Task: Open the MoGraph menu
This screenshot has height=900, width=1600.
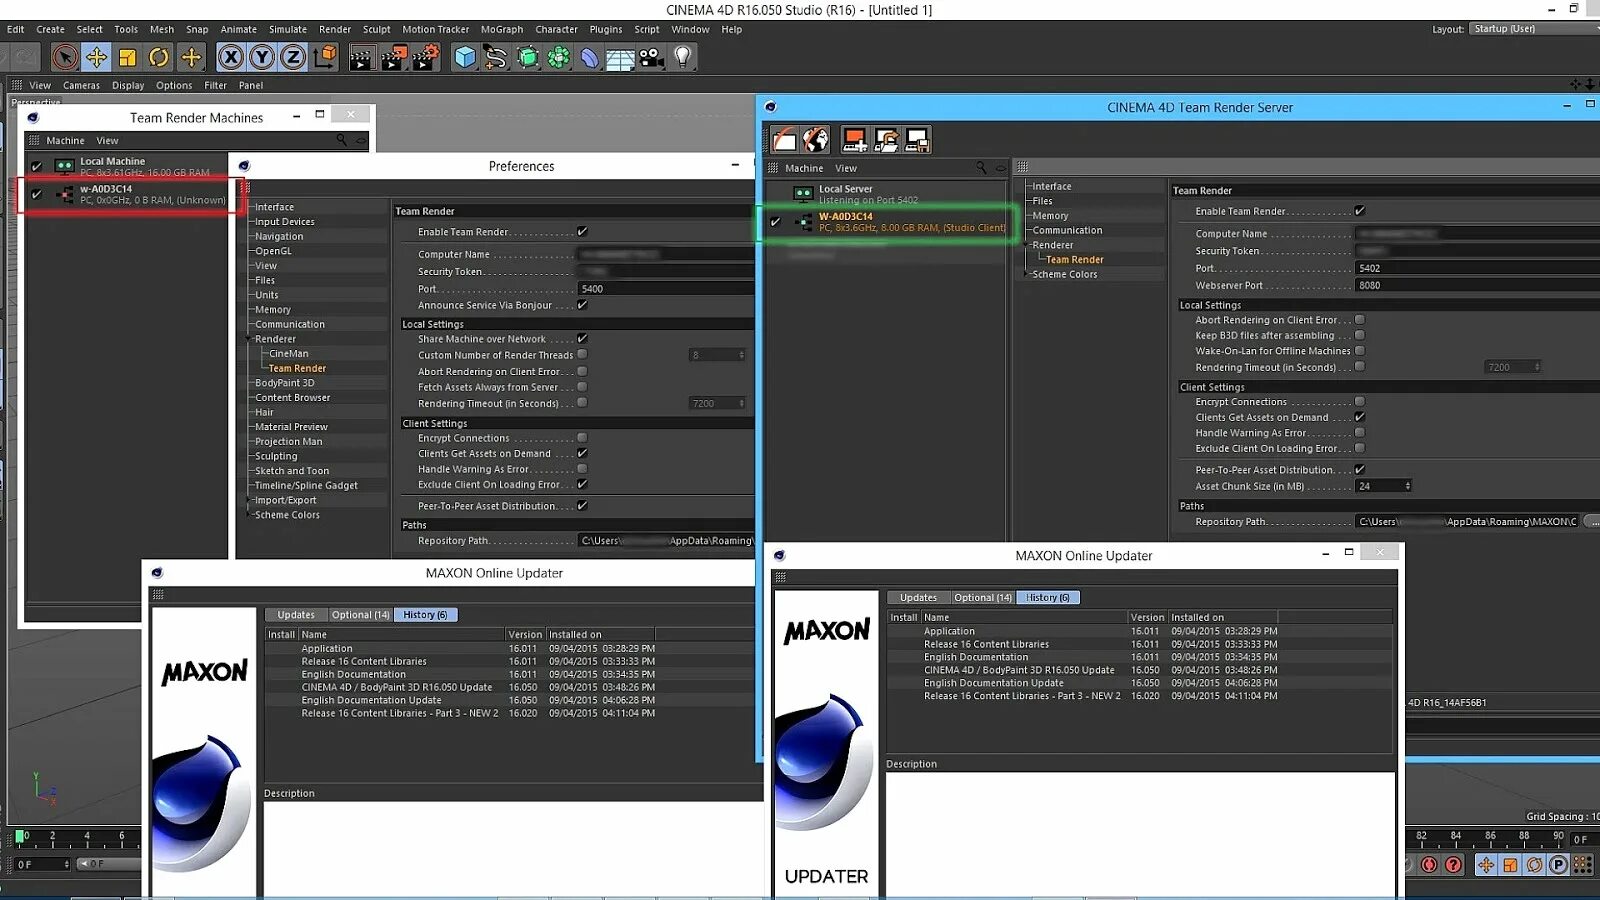Action: click(502, 29)
